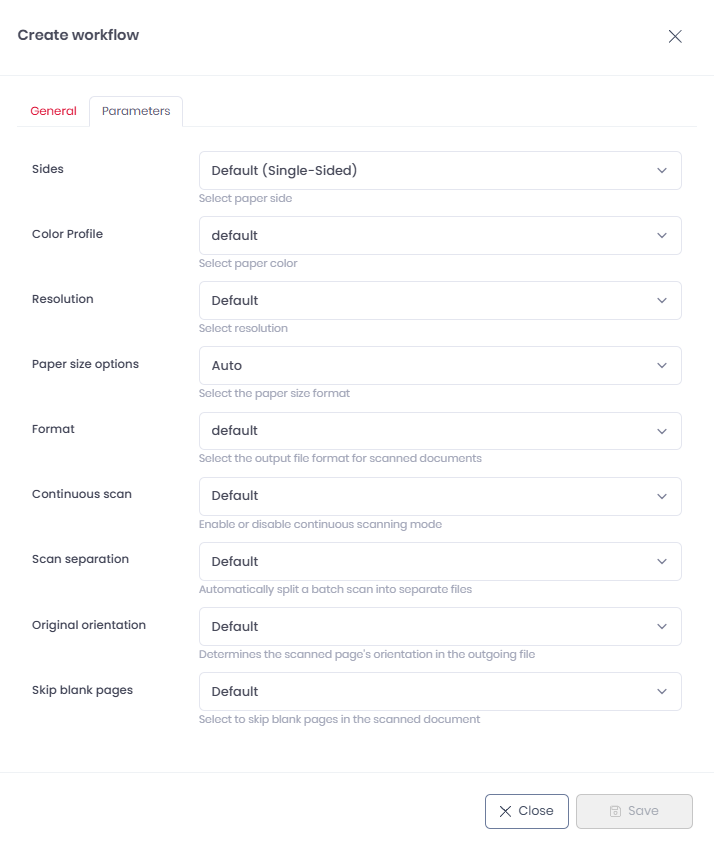Expand the Original orientation dropdown
This screenshot has width=714, height=846.
coord(440,627)
